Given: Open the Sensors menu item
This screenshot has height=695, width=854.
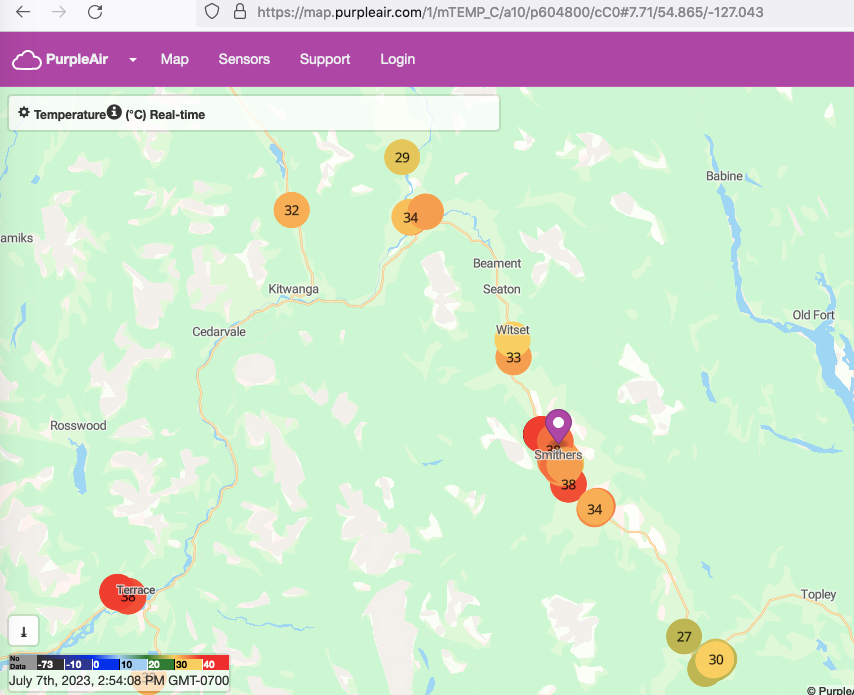Looking at the screenshot, I should [244, 60].
